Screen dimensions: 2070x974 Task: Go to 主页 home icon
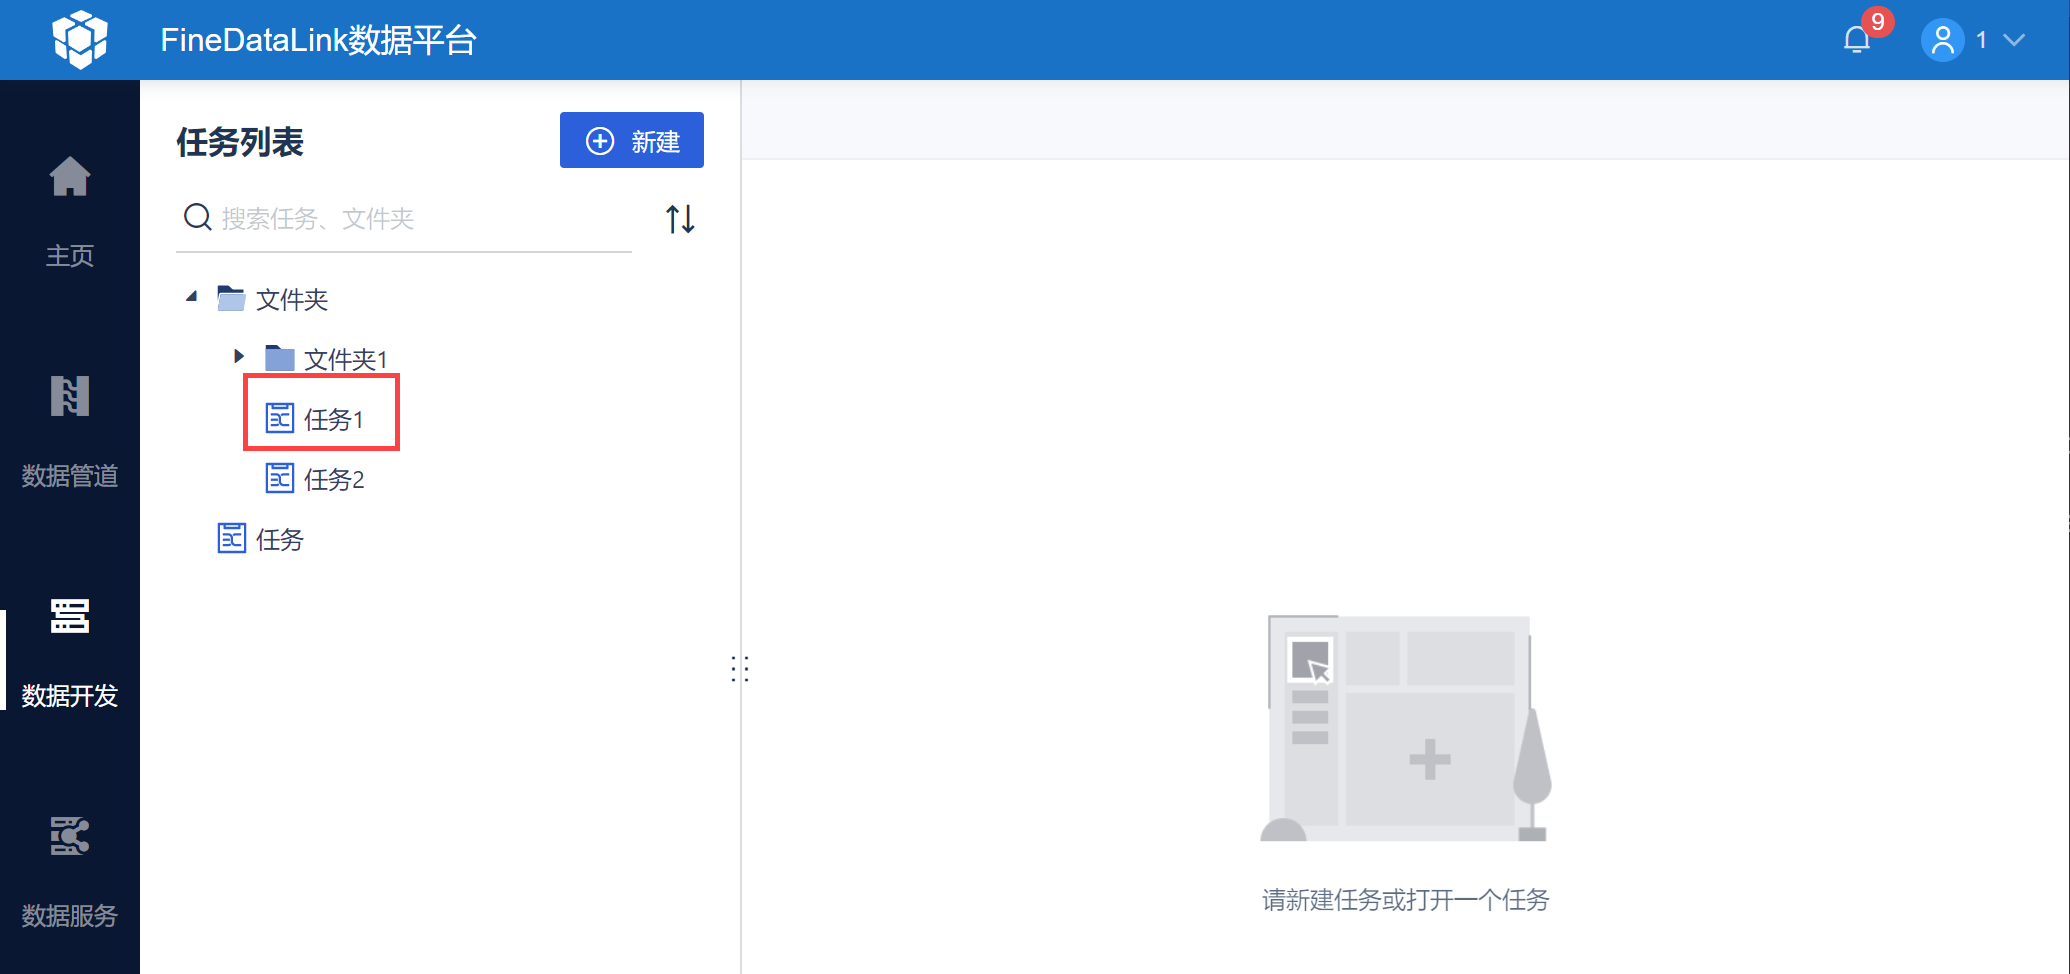tap(70, 177)
